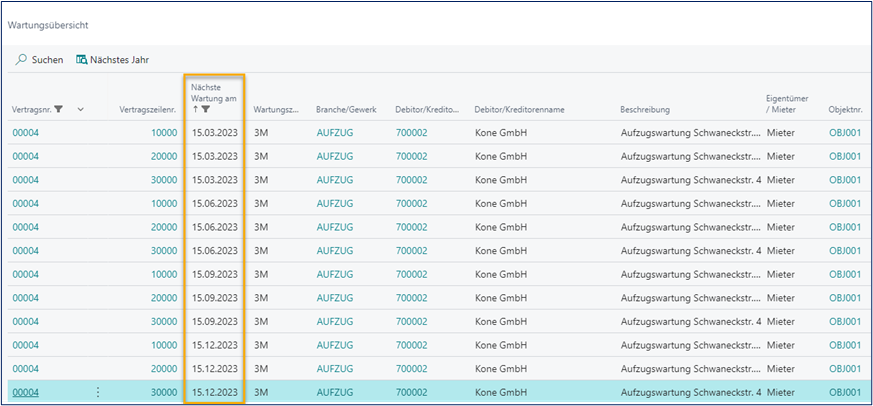Open object OBJ001 in line 20000, 15.06.2023 row

[x=845, y=227]
